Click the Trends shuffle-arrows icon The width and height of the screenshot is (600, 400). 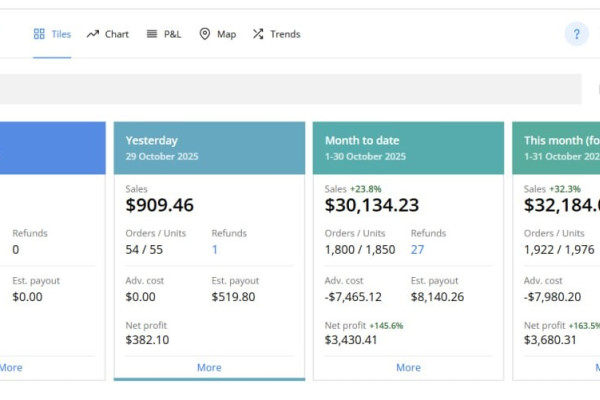[x=258, y=34]
